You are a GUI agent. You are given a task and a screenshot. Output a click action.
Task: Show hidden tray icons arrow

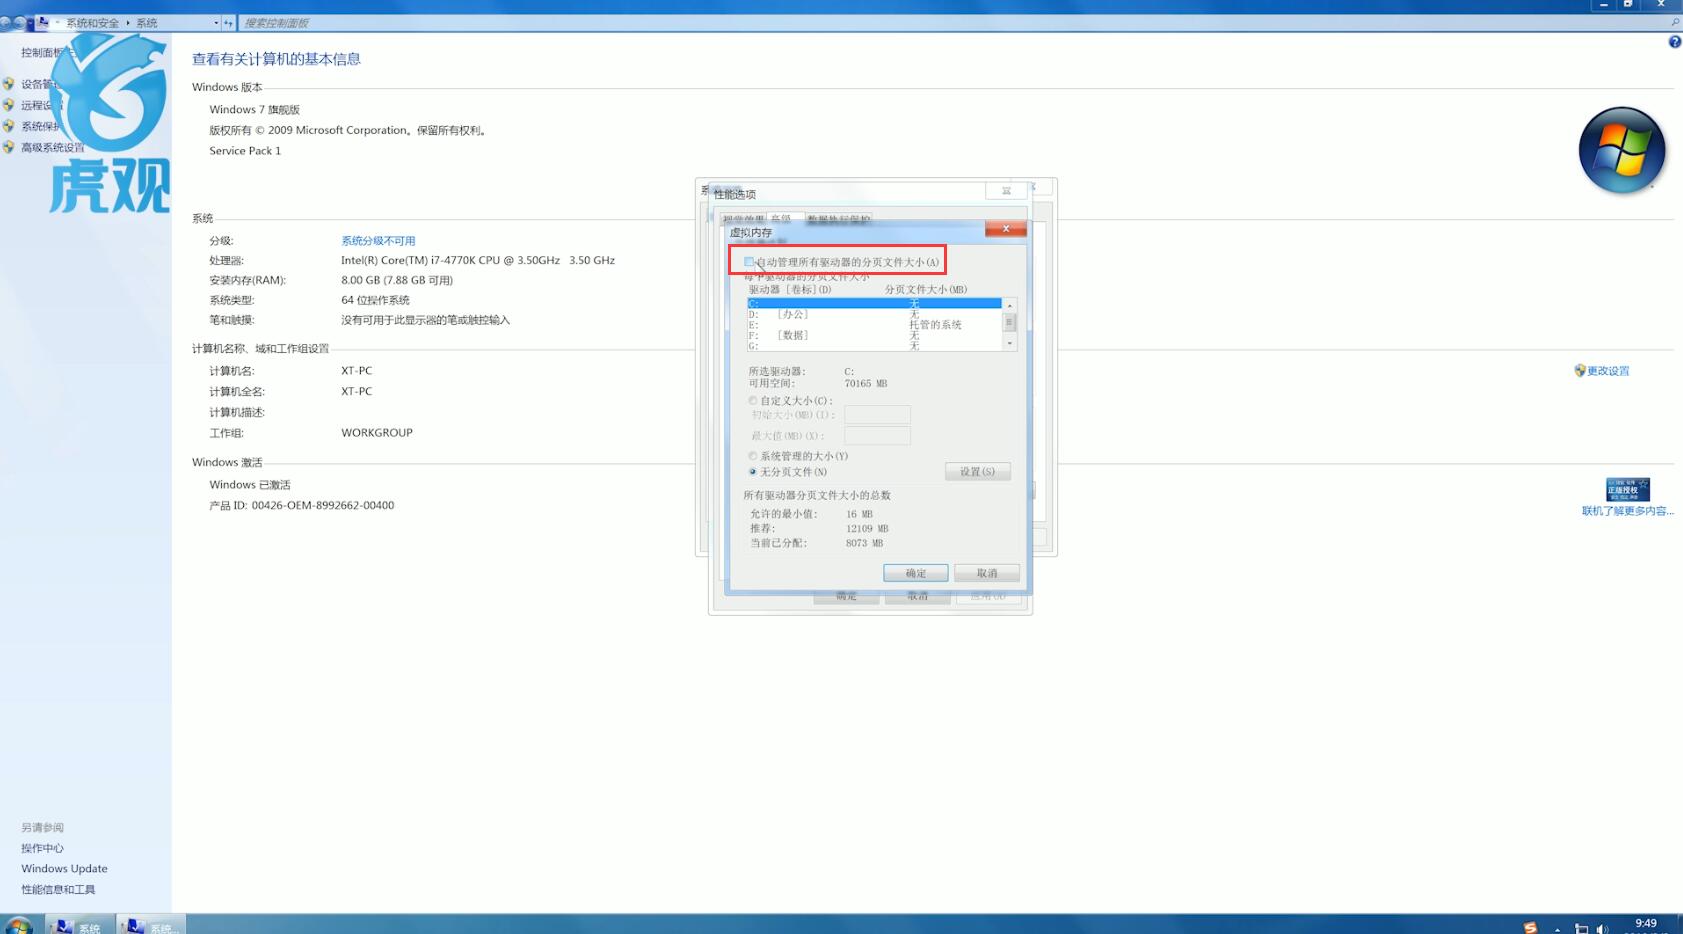pyautogui.click(x=1557, y=929)
